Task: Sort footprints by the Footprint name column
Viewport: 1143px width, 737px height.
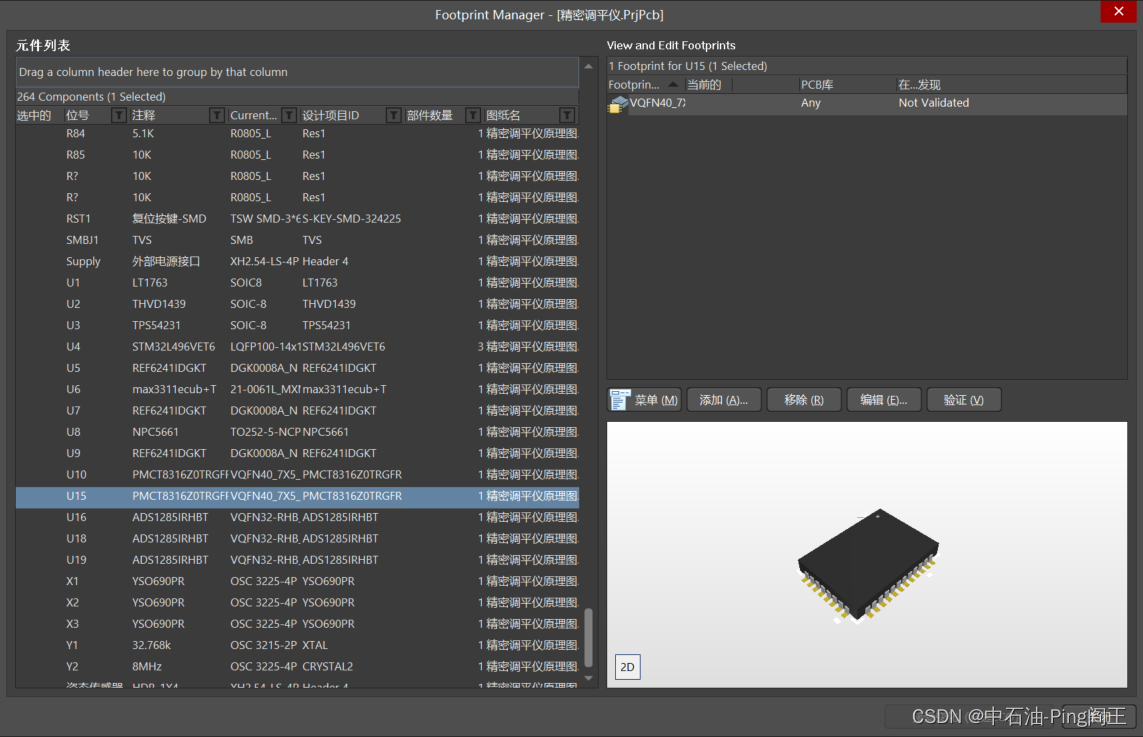Action: 634,85
